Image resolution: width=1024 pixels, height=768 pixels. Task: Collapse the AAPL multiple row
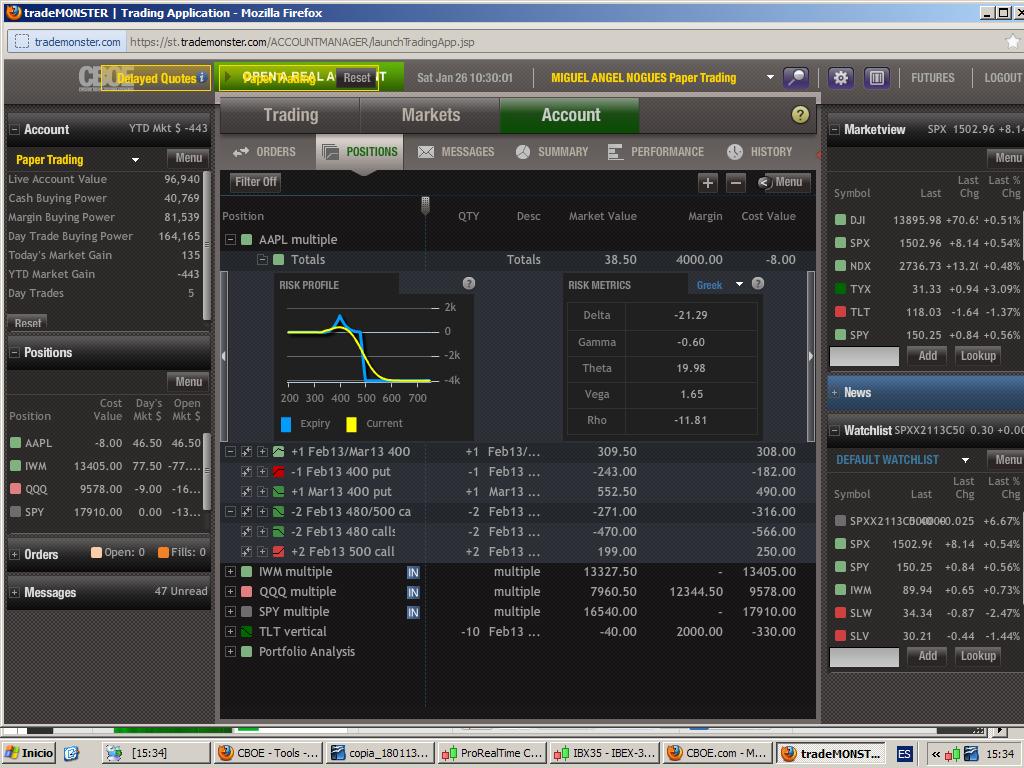230,240
